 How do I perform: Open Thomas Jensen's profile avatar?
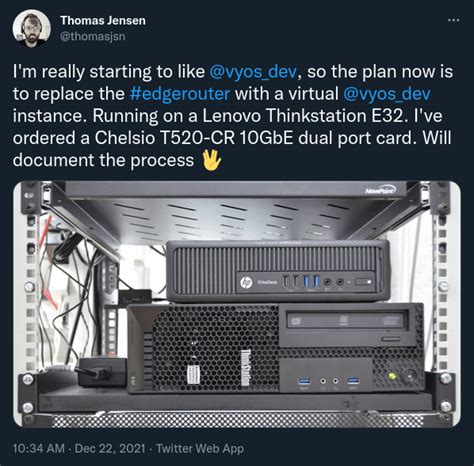click(x=32, y=28)
